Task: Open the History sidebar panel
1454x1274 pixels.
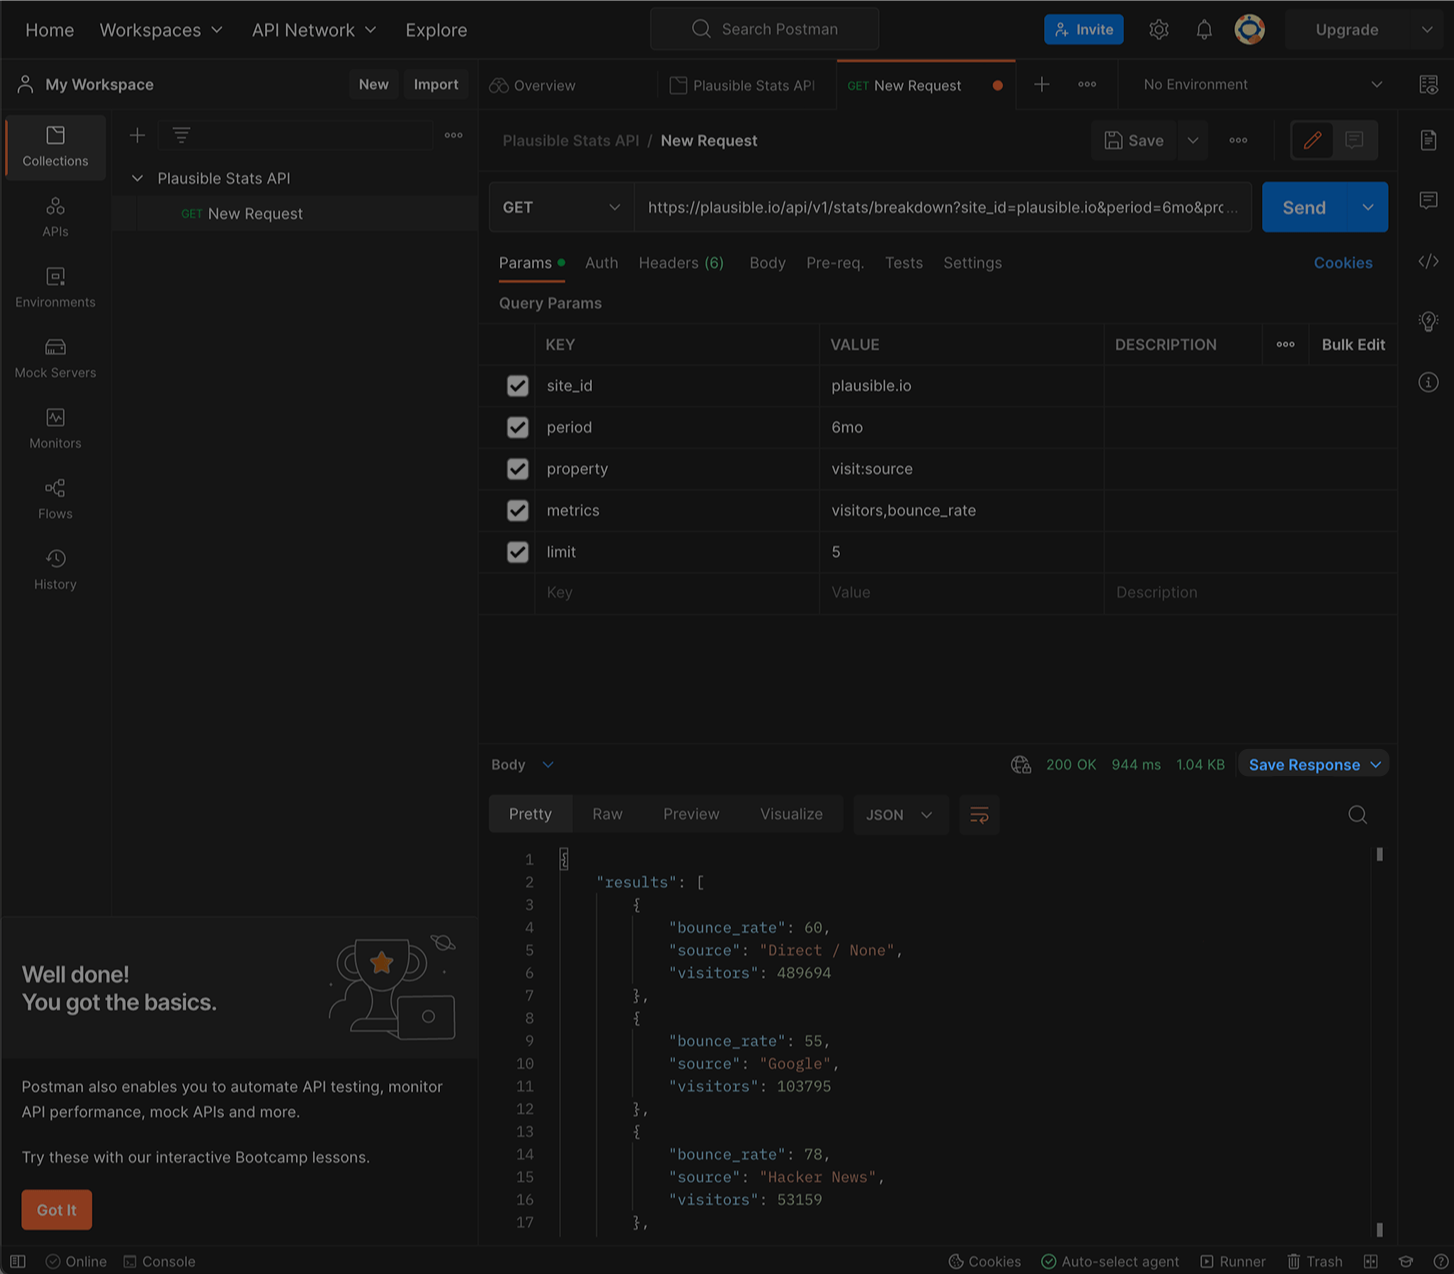Action: (55, 569)
